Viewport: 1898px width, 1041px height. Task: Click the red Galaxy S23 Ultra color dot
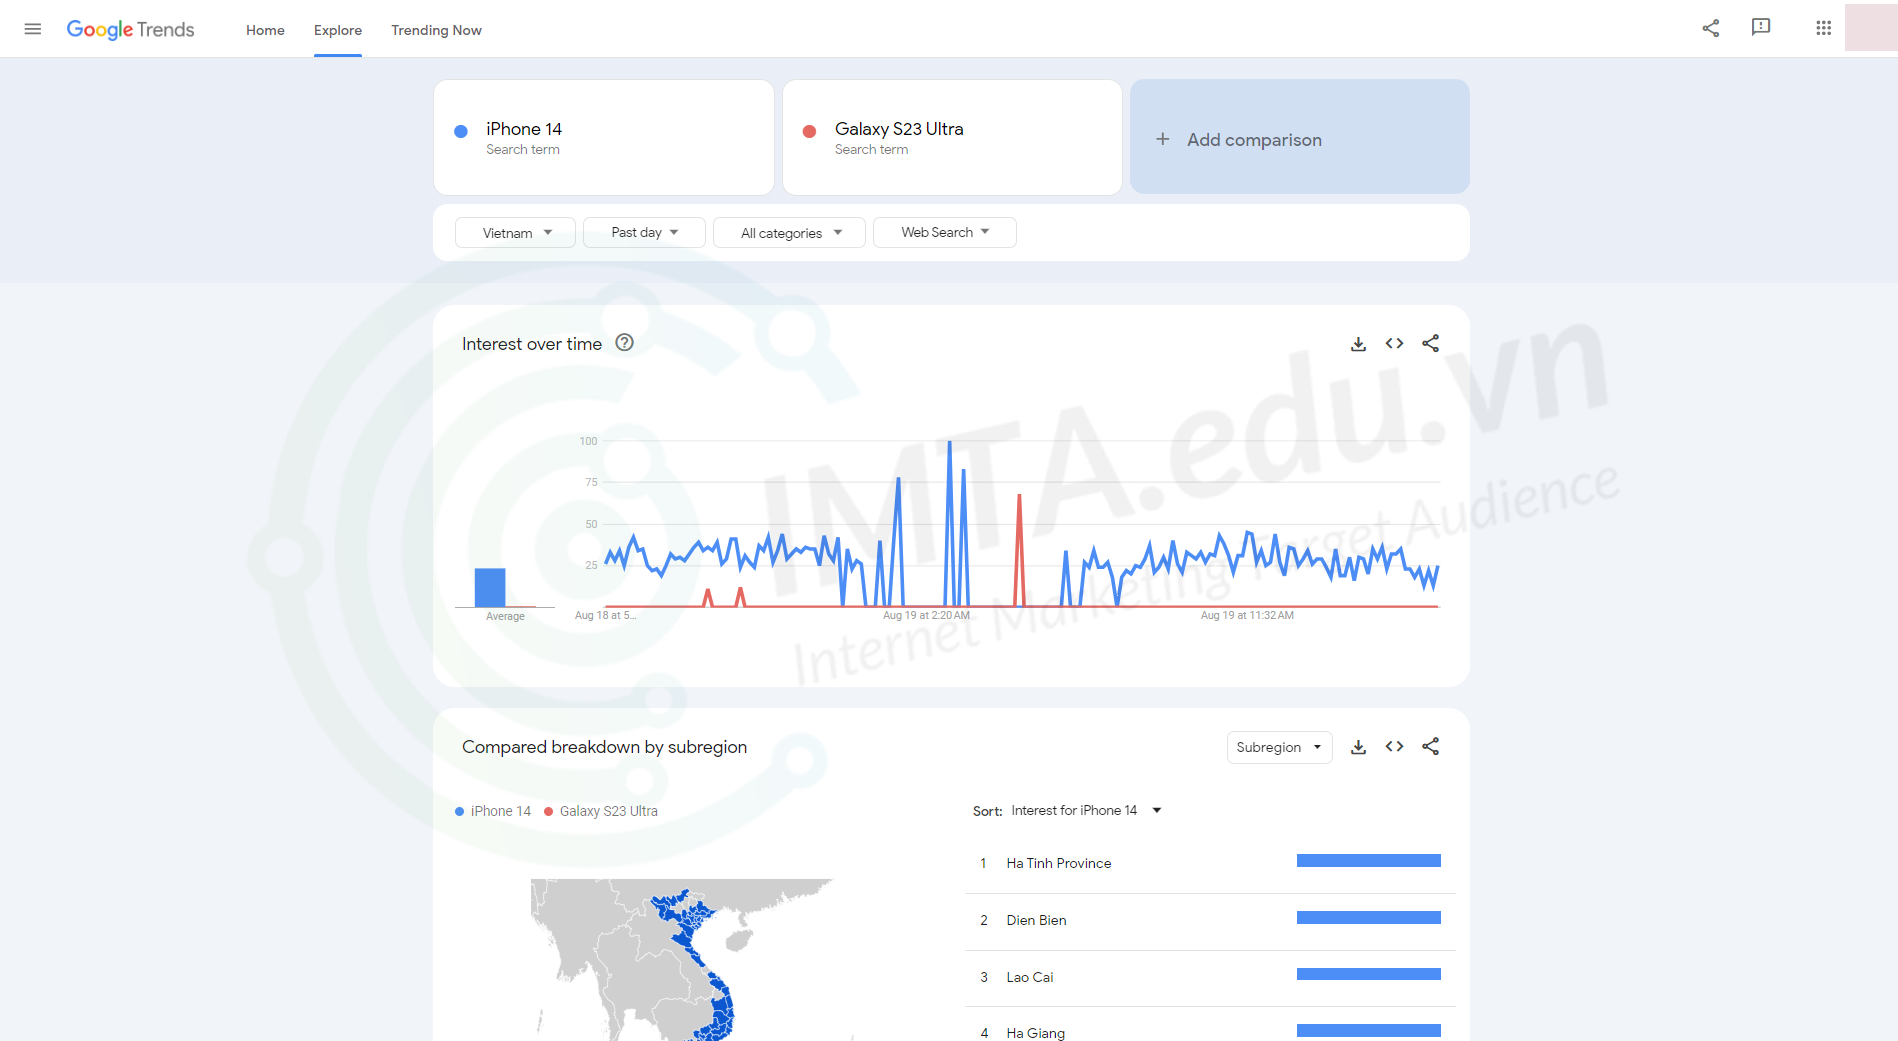pos(810,131)
